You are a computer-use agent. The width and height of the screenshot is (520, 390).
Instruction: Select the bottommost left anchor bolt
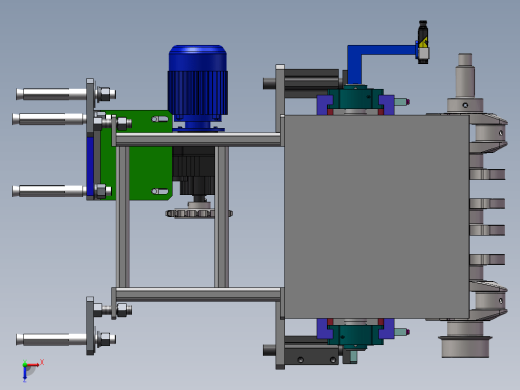[x=66, y=339]
